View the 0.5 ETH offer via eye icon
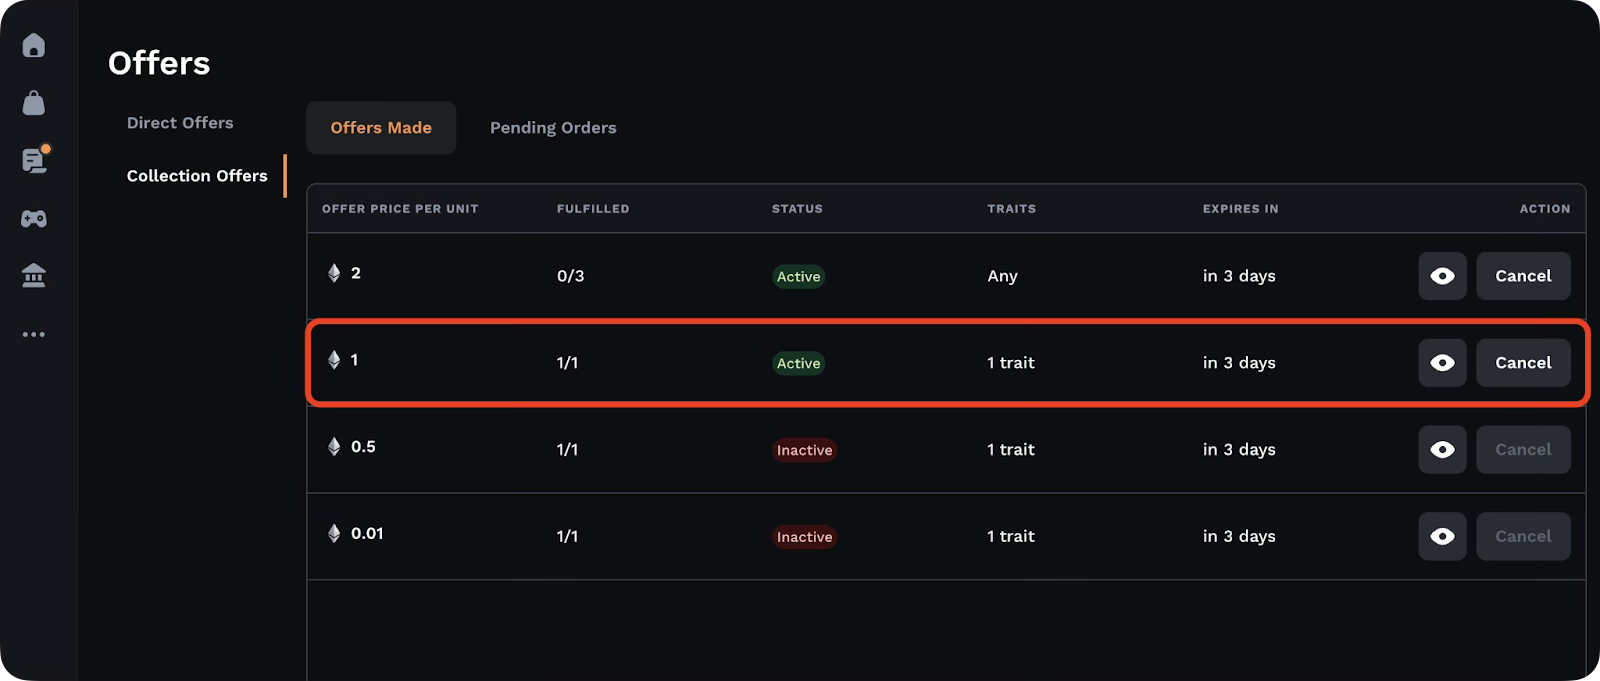The image size is (1600, 681). pos(1442,450)
